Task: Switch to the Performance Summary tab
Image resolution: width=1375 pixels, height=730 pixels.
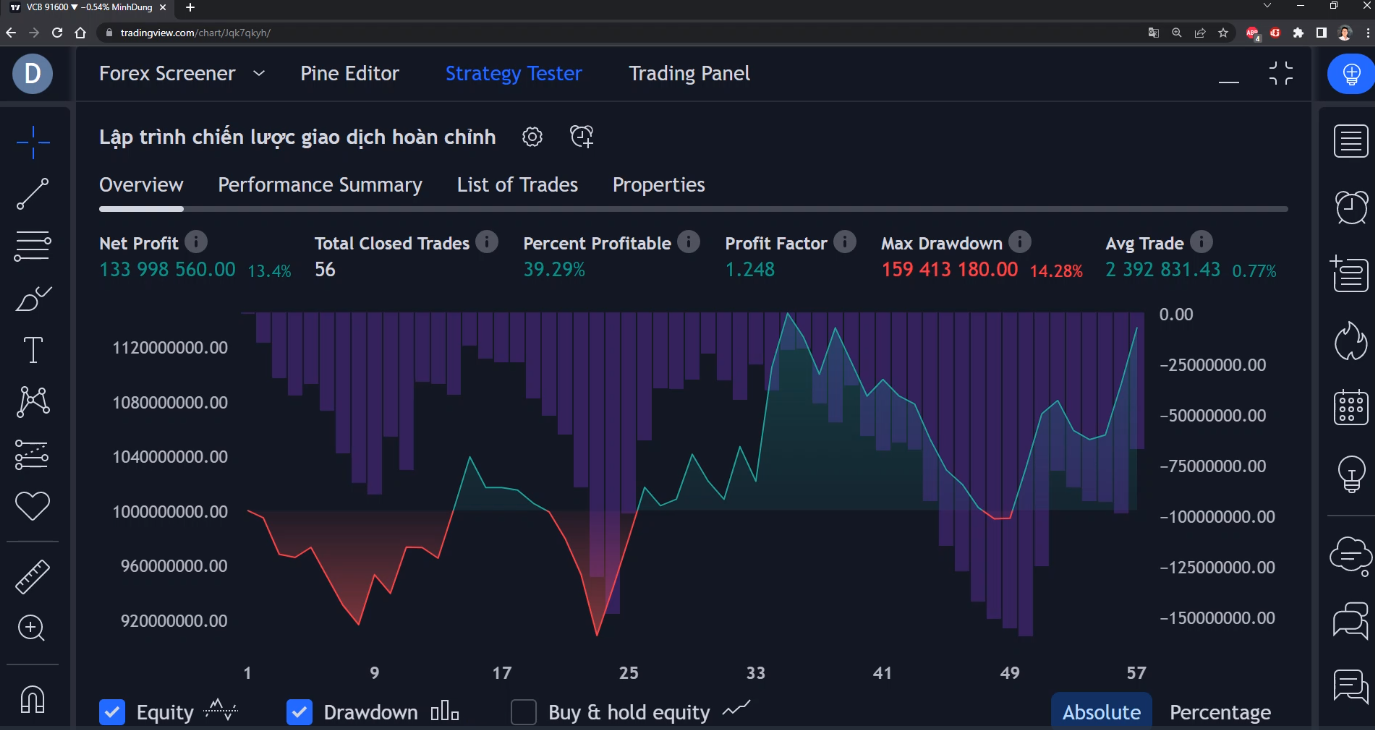Action: click(x=320, y=185)
